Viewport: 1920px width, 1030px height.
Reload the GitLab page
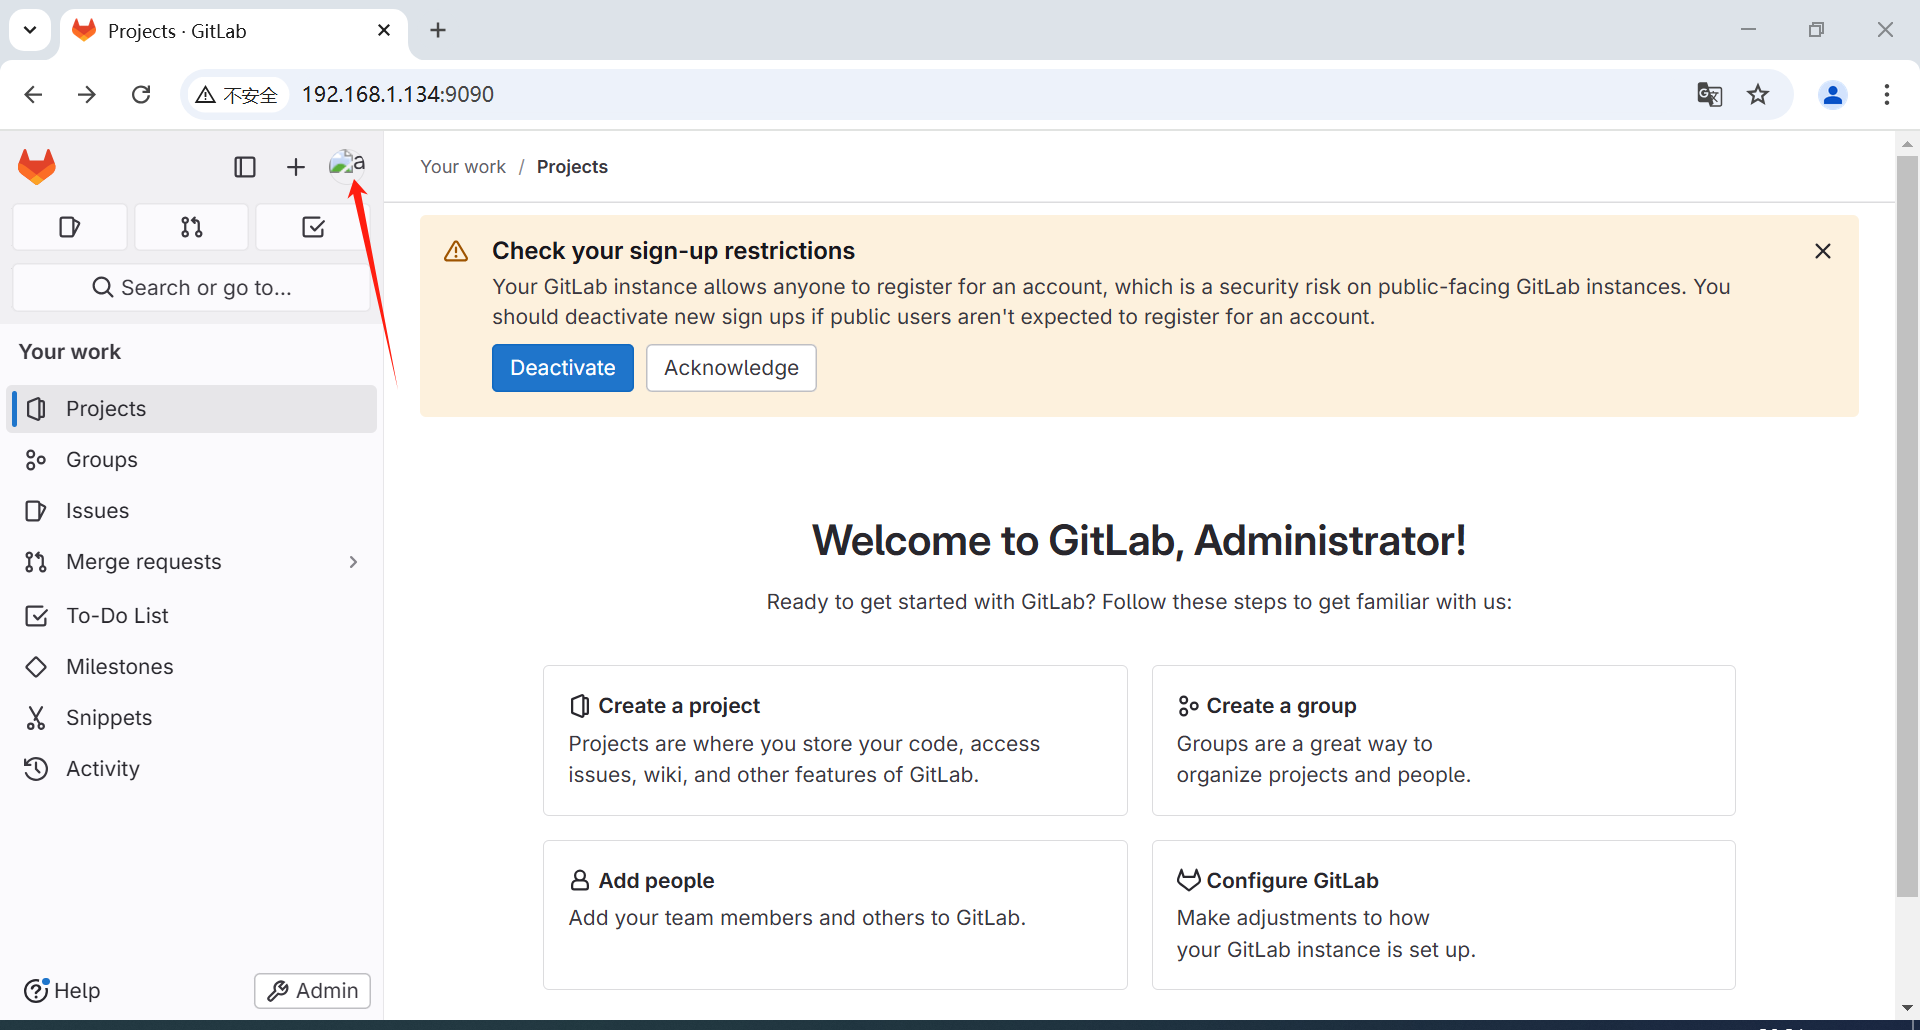pyautogui.click(x=141, y=94)
